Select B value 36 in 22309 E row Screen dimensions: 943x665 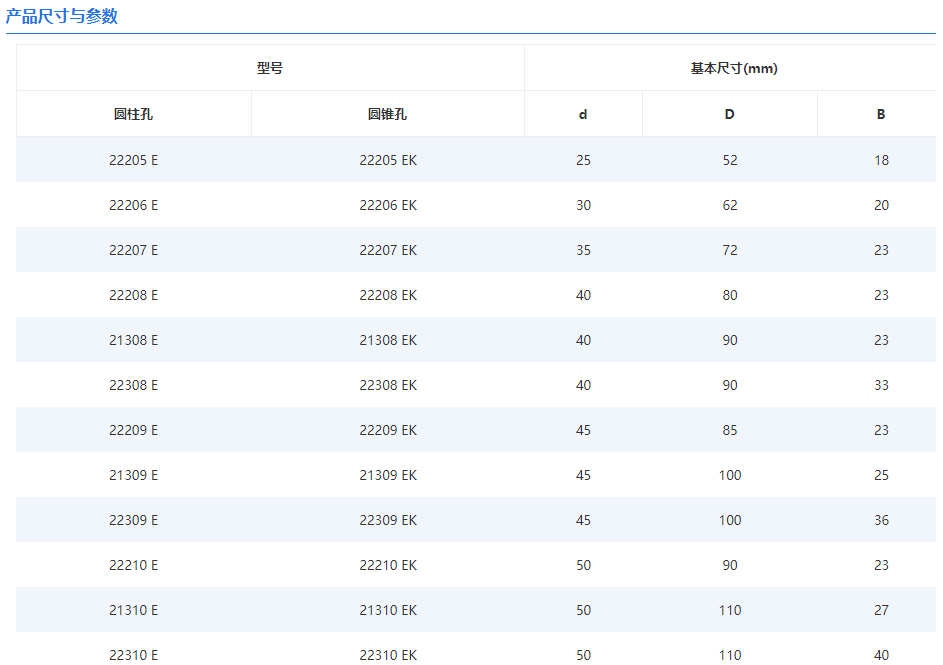(880, 520)
